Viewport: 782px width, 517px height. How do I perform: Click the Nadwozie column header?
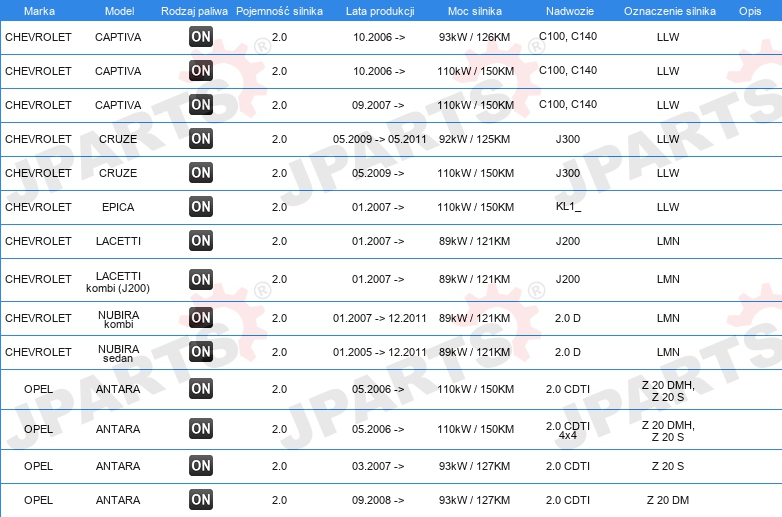(570, 11)
